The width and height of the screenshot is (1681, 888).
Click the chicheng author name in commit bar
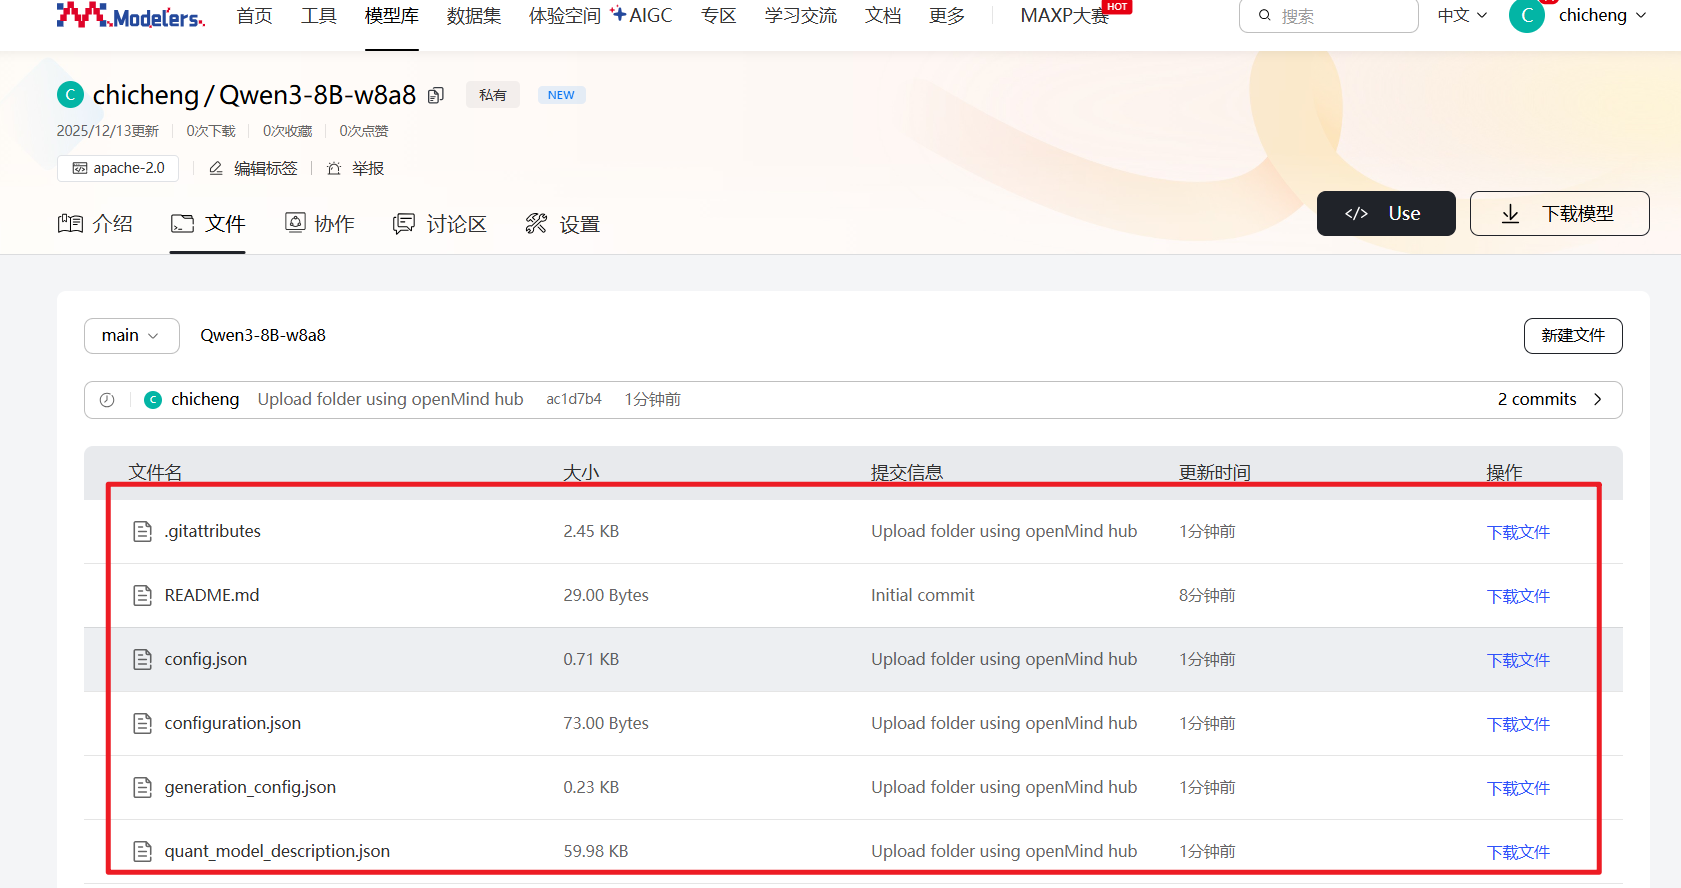pyautogui.click(x=205, y=399)
